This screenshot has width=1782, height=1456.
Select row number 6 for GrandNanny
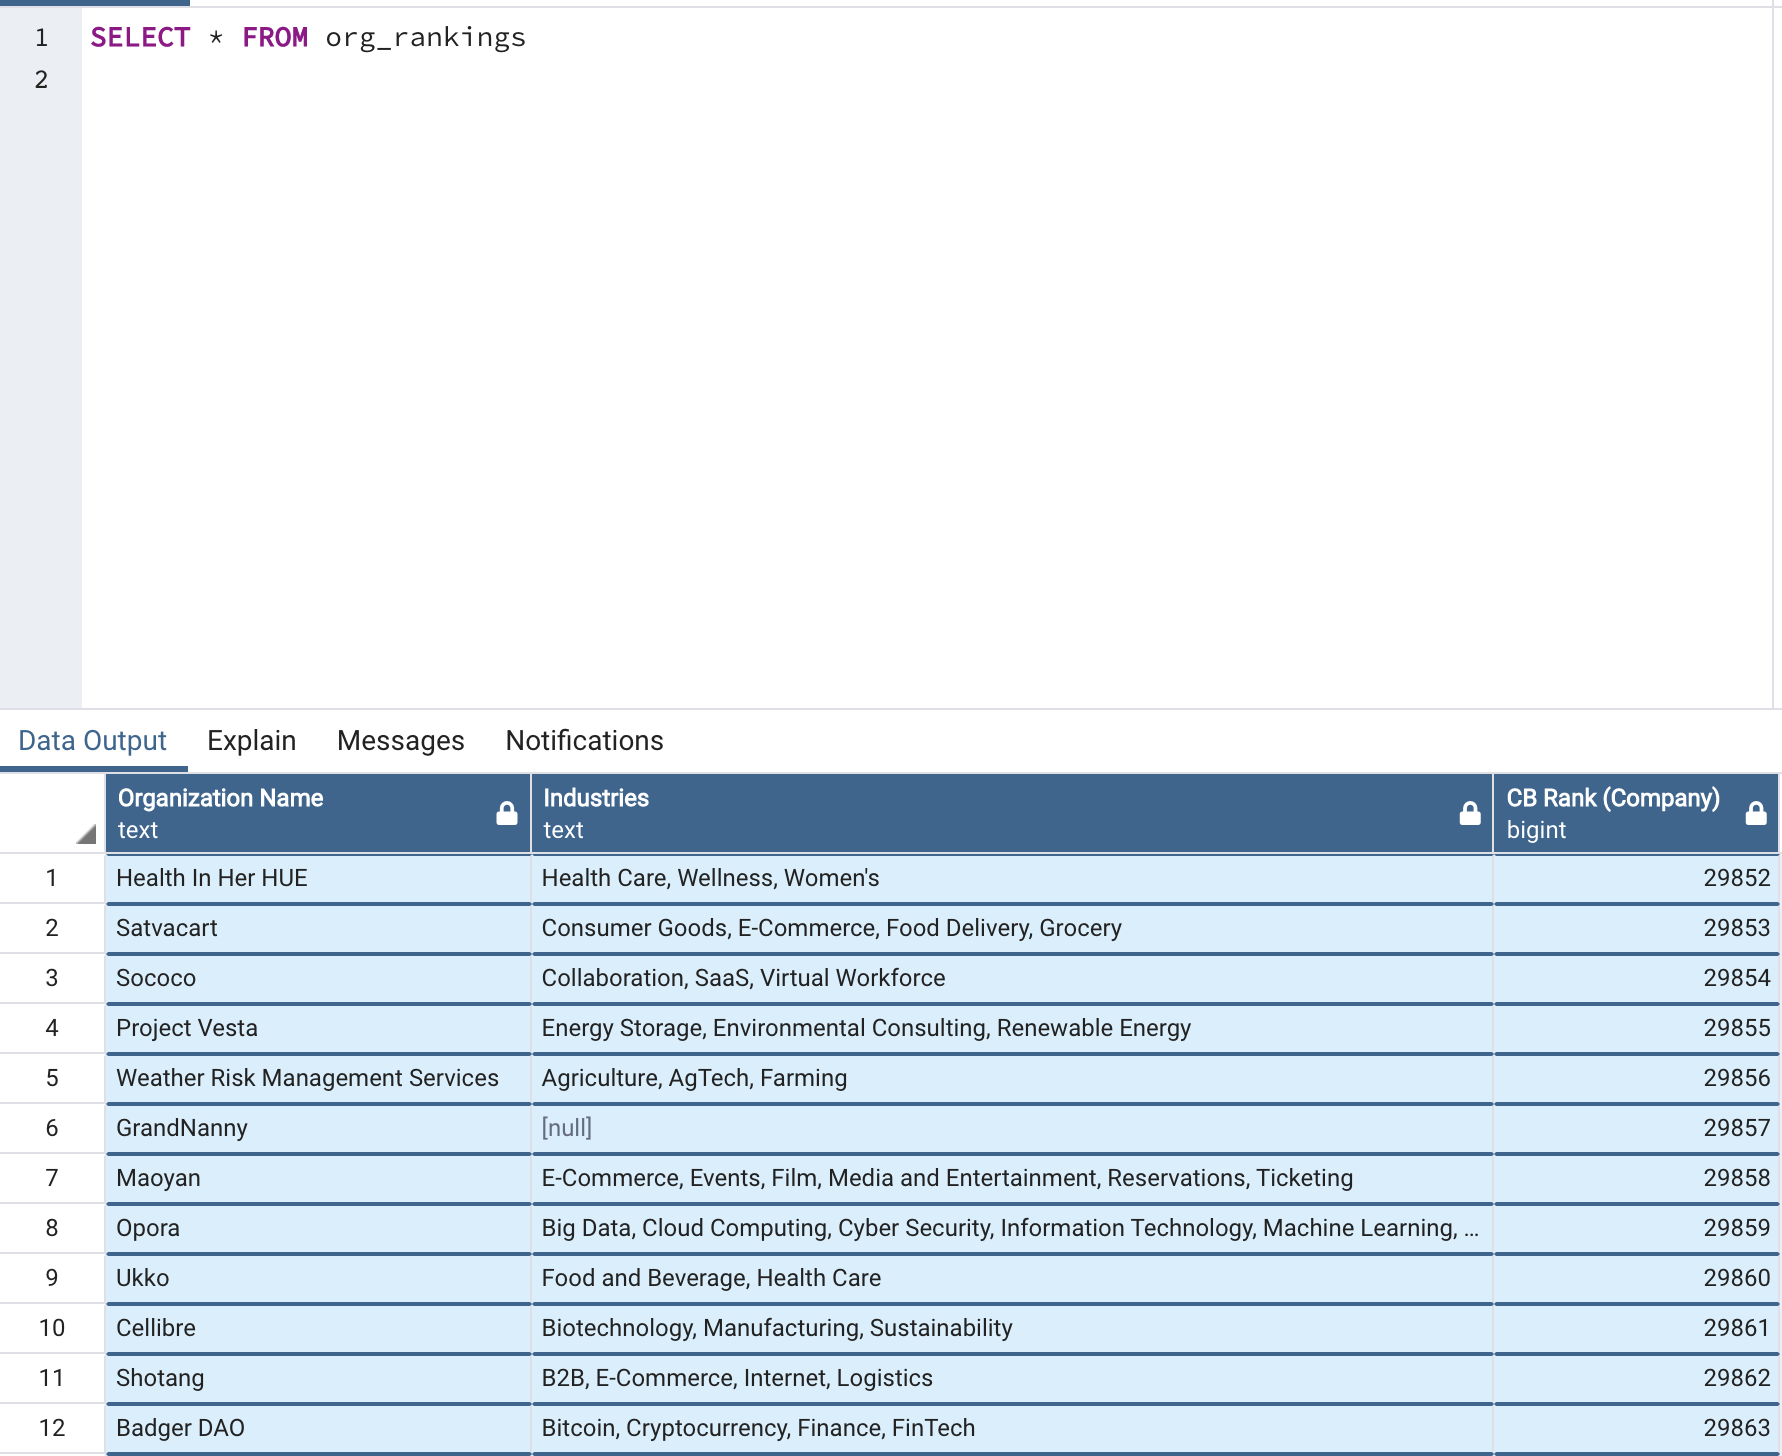51,1128
